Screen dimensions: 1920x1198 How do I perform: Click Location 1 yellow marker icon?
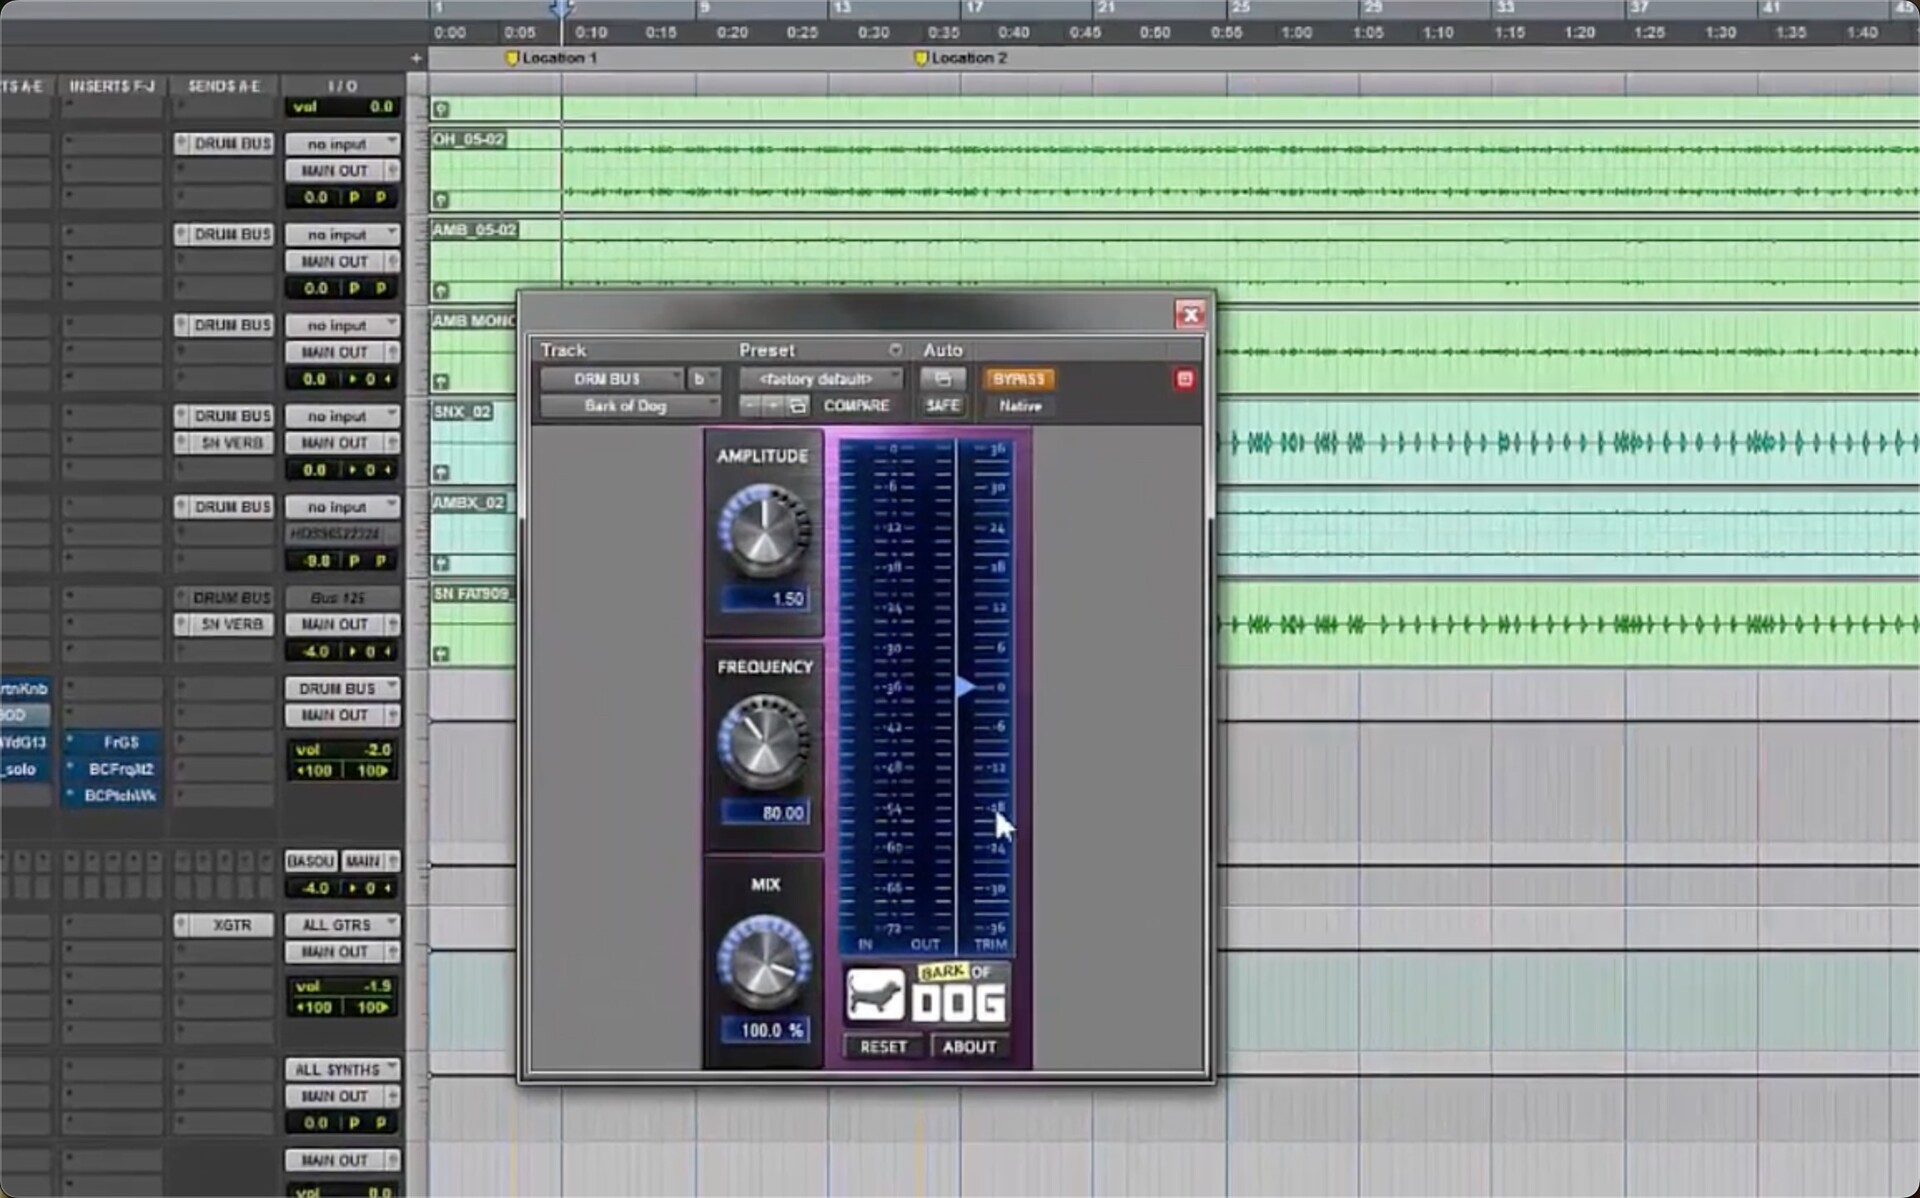512,58
